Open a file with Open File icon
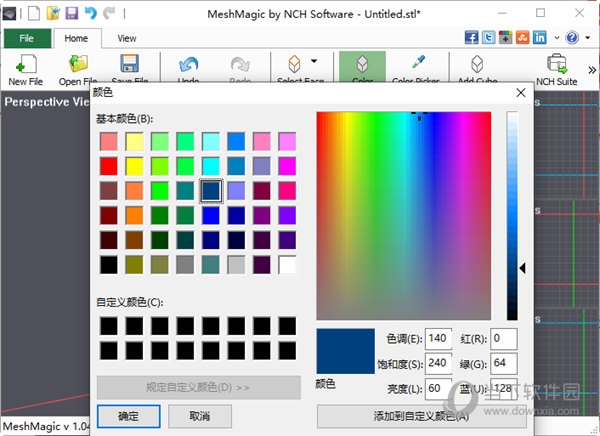Screen dimensions: 600x436 78,69
